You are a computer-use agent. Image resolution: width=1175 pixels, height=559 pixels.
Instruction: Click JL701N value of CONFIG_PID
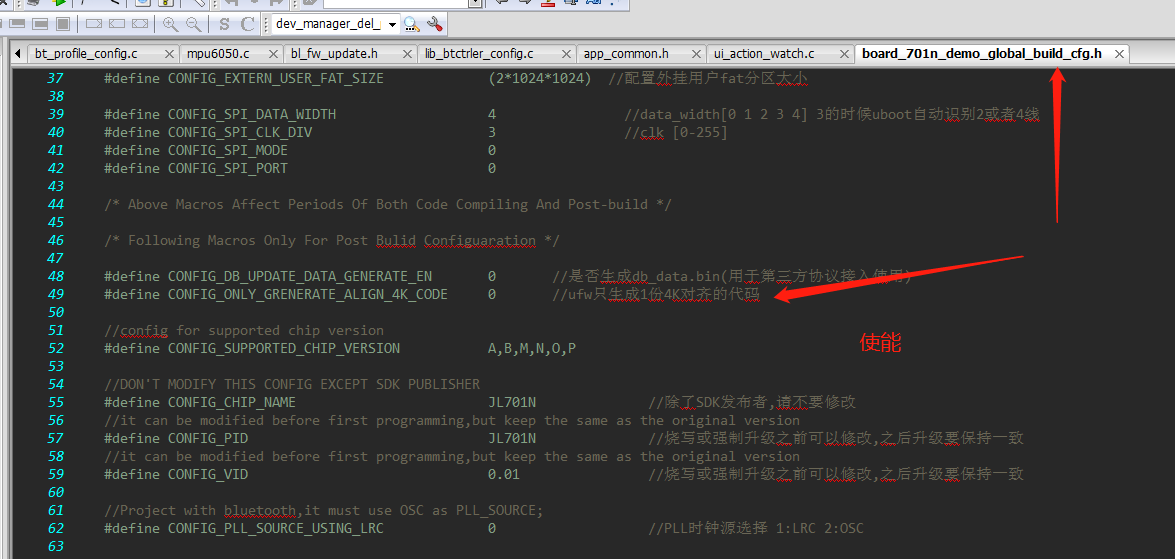512,438
